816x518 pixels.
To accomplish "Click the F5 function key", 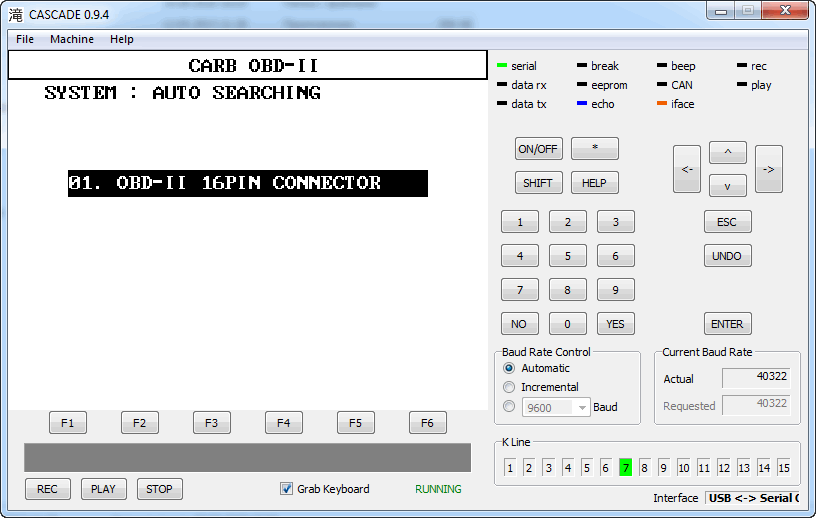I will [355, 423].
